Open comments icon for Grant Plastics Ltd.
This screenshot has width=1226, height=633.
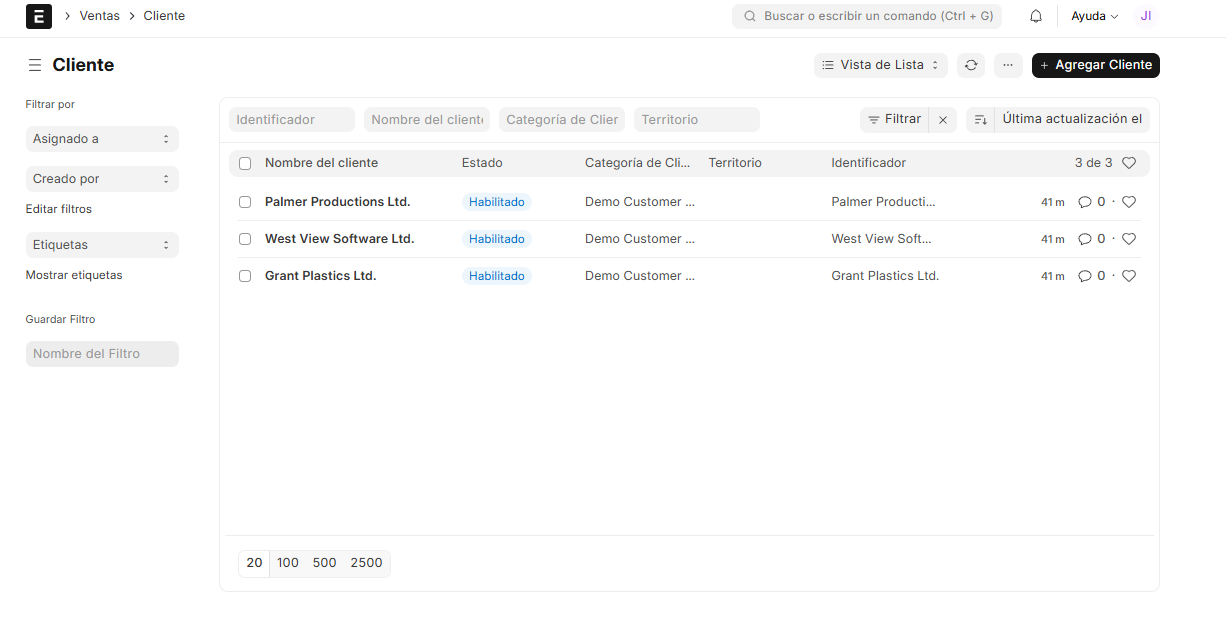[1084, 276]
